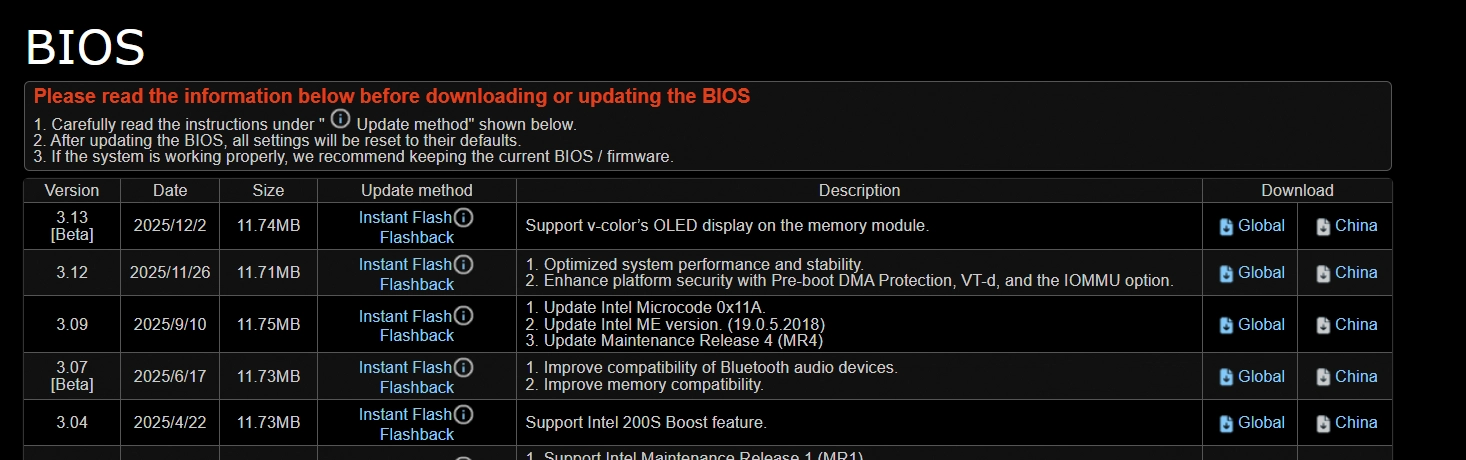Screen dimensions: 1466x460
Task: Open Instant Flash link for version 3.09
Action: point(405,316)
